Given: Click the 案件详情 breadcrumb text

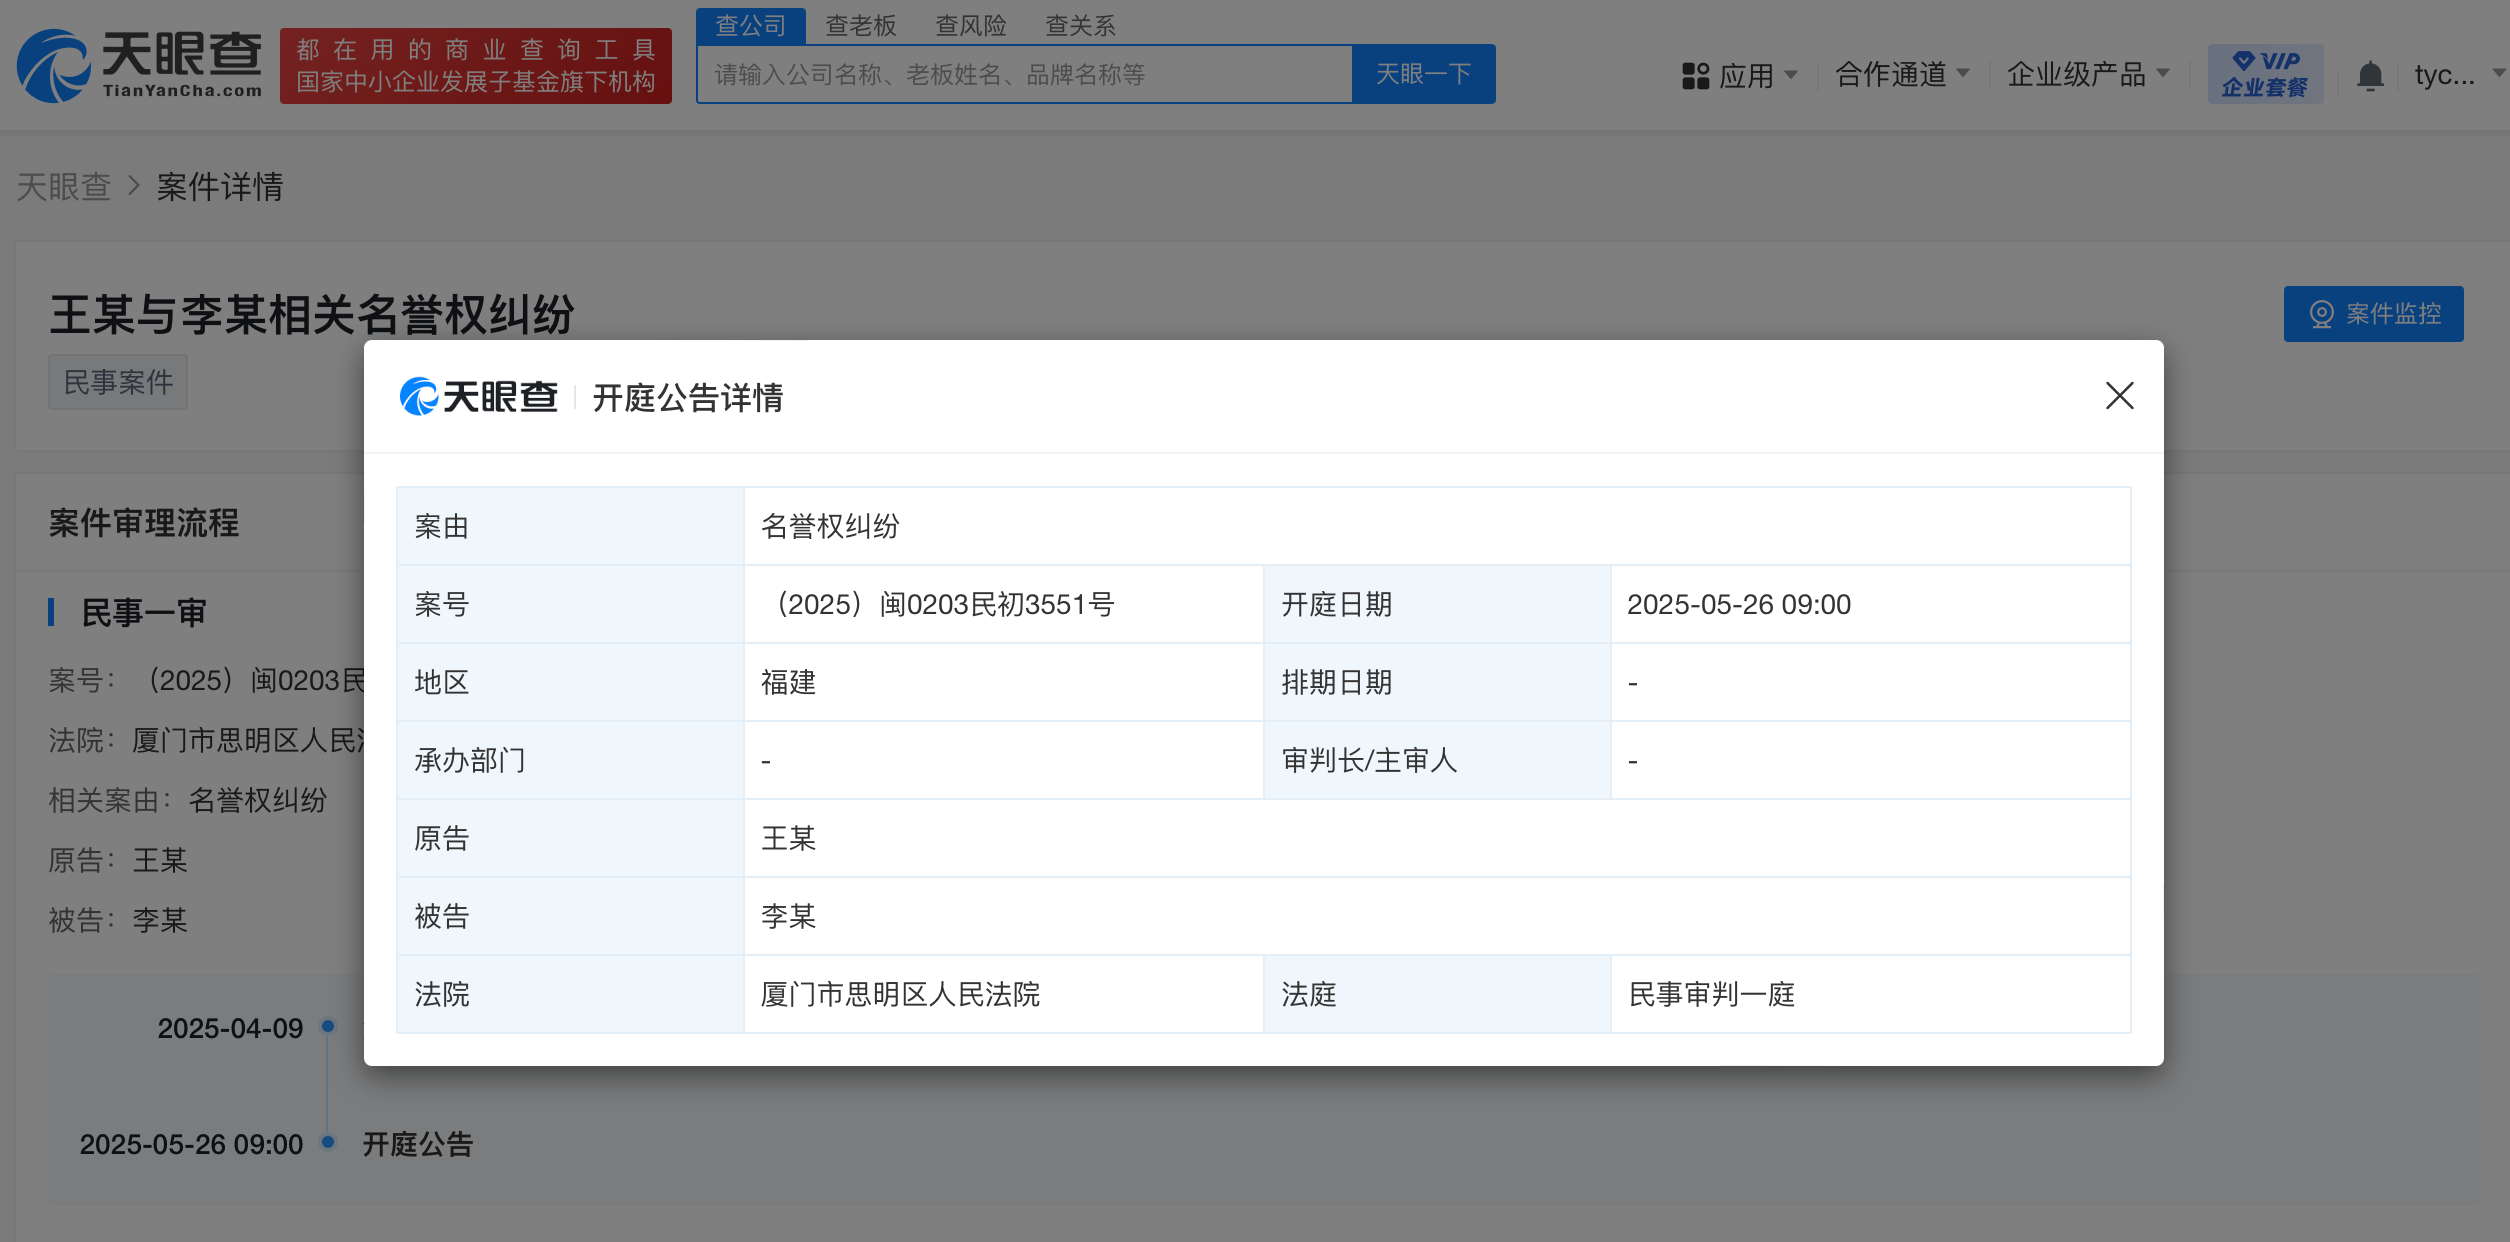Looking at the screenshot, I should coord(220,187).
